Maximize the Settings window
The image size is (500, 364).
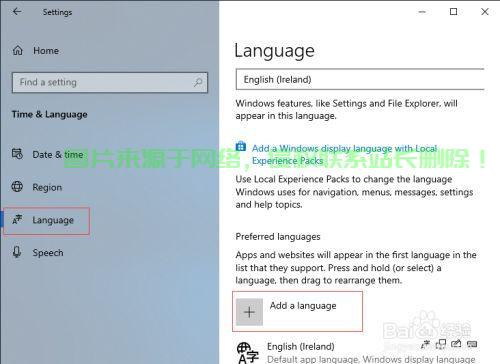pos(453,12)
